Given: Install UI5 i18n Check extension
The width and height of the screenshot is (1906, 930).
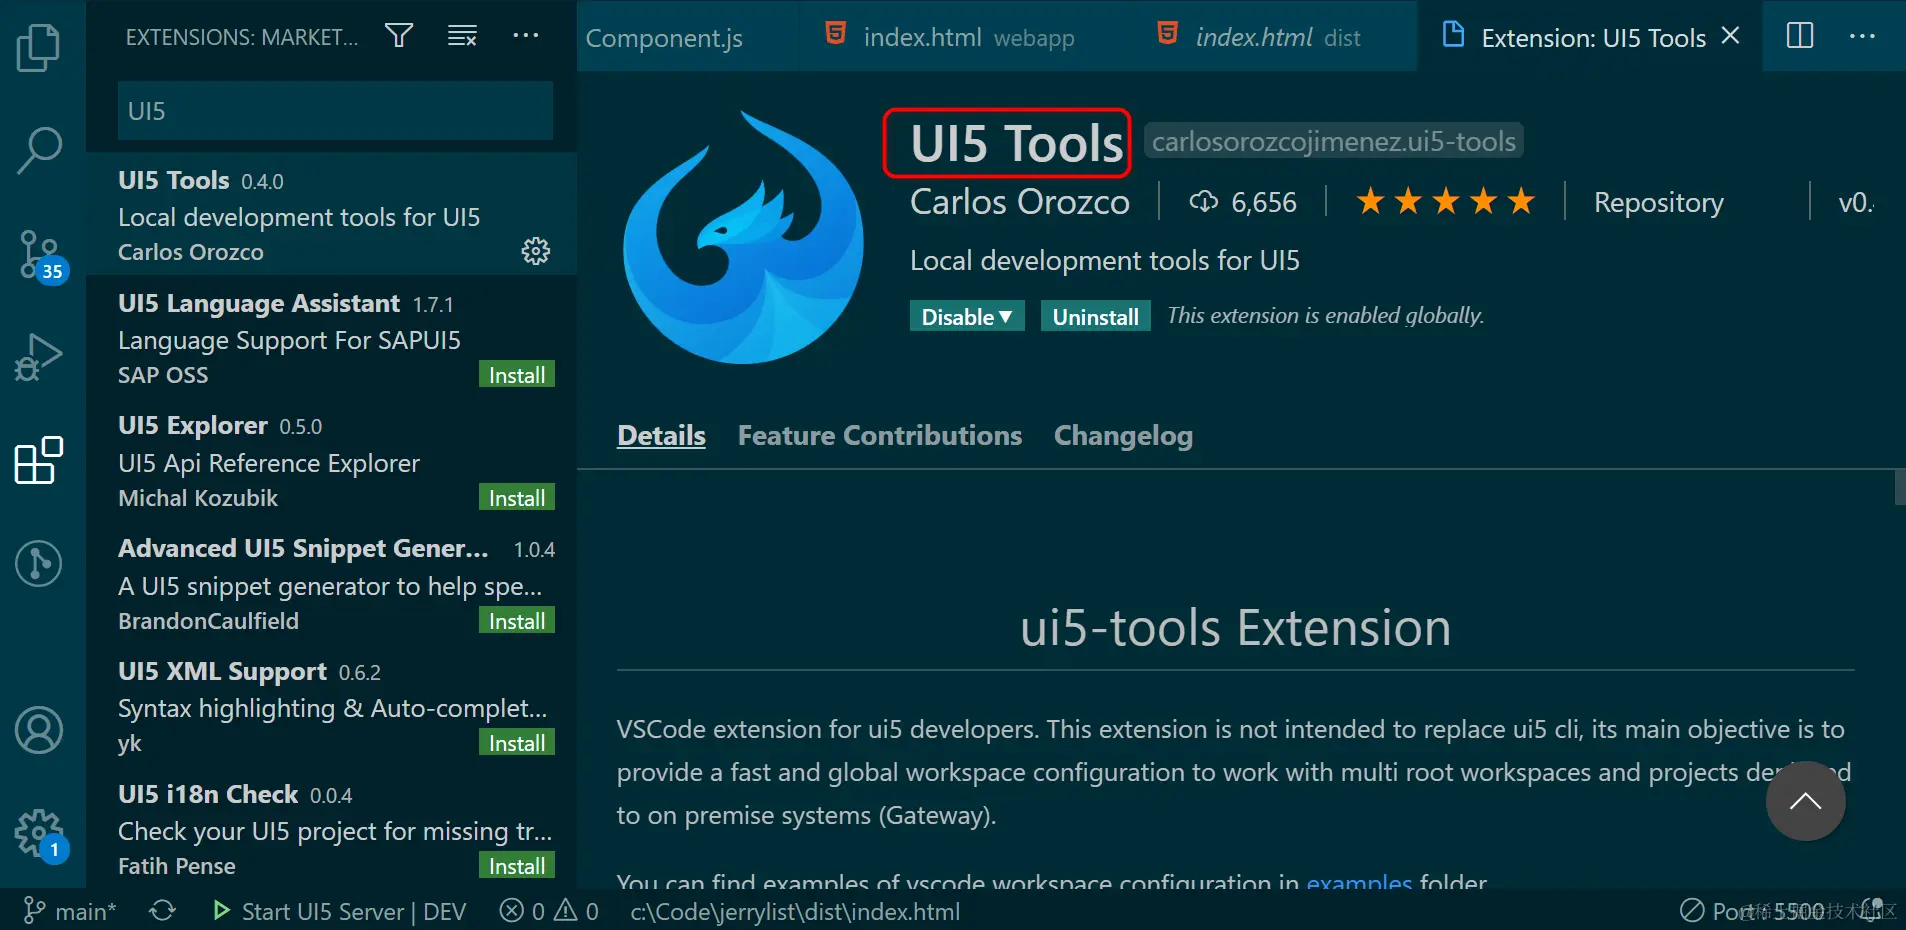Looking at the screenshot, I should click(517, 866).
